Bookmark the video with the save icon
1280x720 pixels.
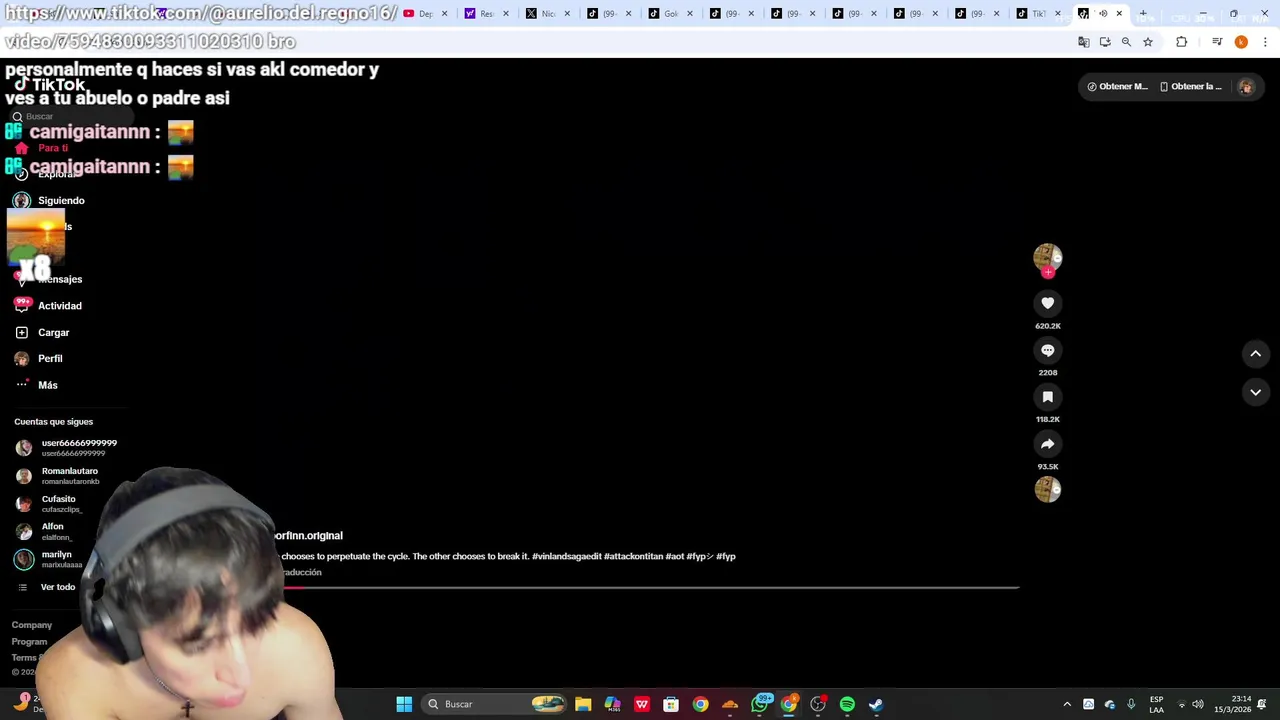[1047, 397]
